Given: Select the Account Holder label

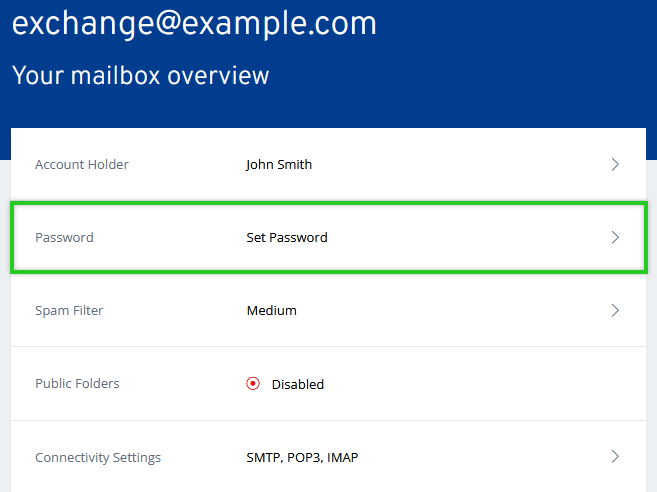Looking at the screenshot, I should pos(82,164).
